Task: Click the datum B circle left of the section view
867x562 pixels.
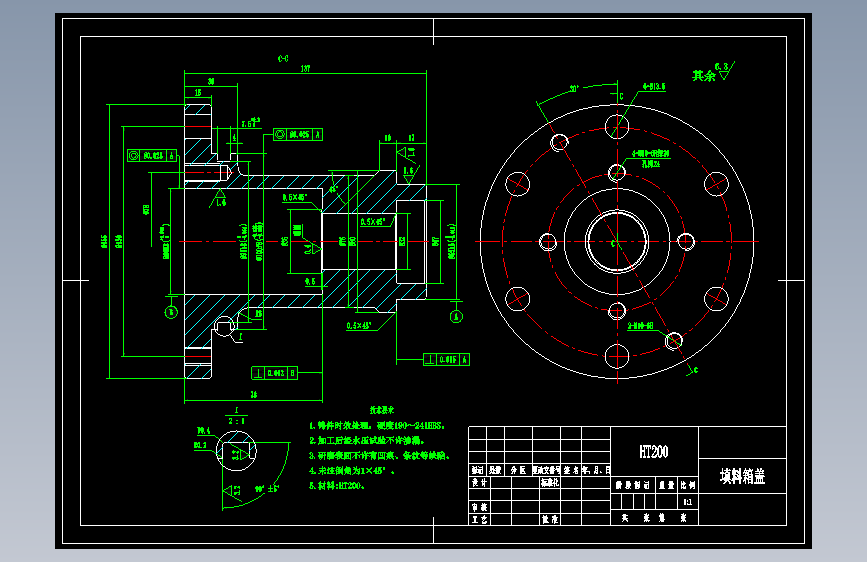Action: pos(171,313)
